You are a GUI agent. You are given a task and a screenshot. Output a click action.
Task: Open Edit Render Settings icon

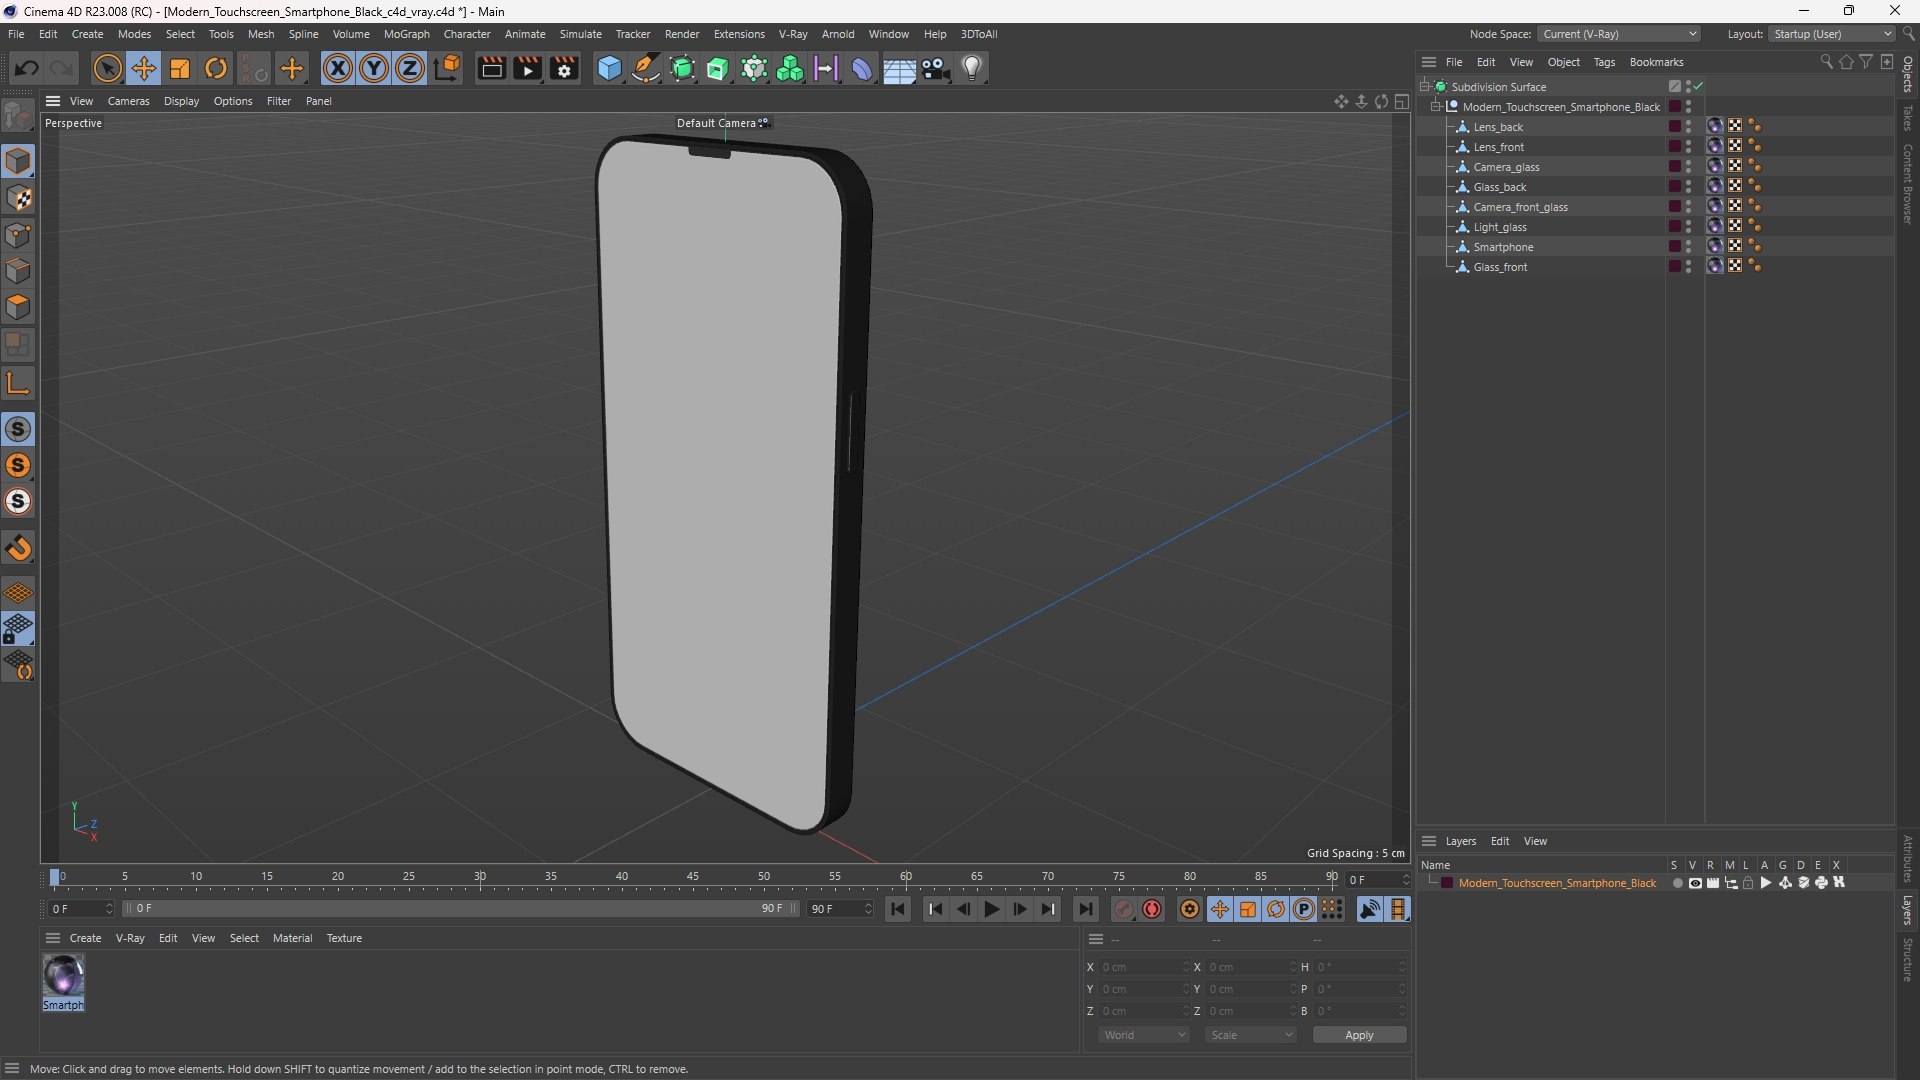click(x=564, y=68)
